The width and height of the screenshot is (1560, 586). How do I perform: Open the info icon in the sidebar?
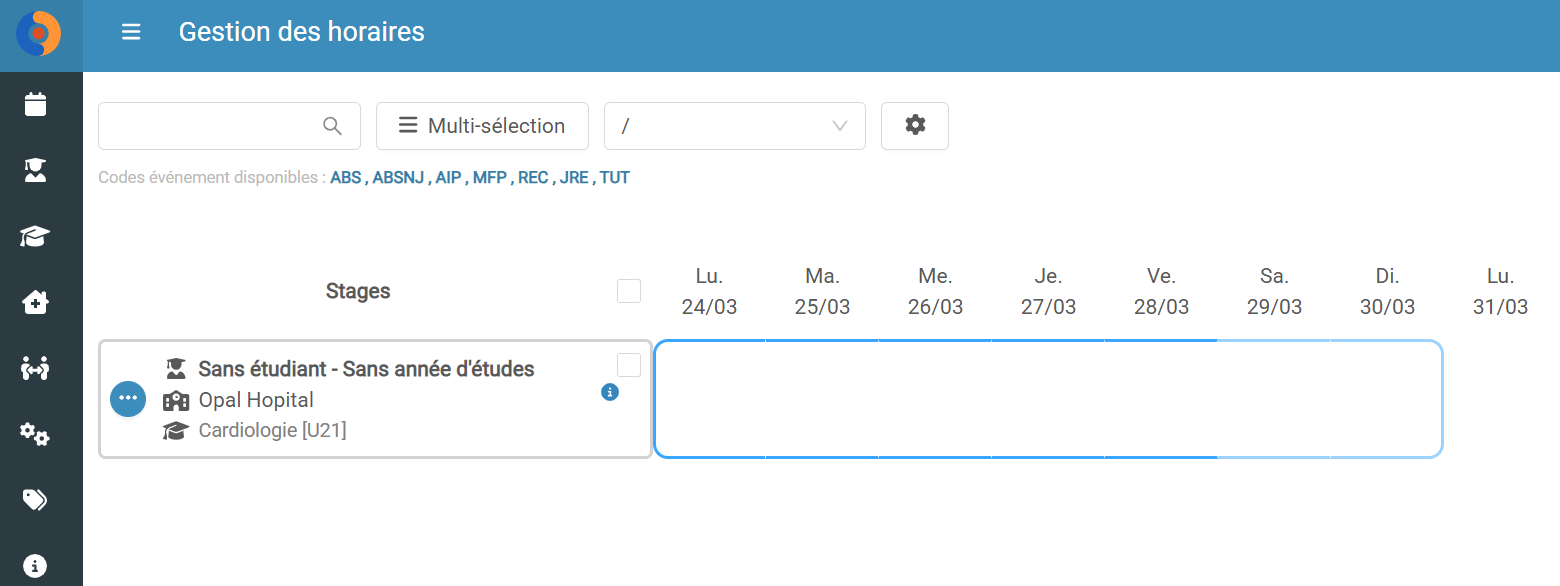point(36,566)
